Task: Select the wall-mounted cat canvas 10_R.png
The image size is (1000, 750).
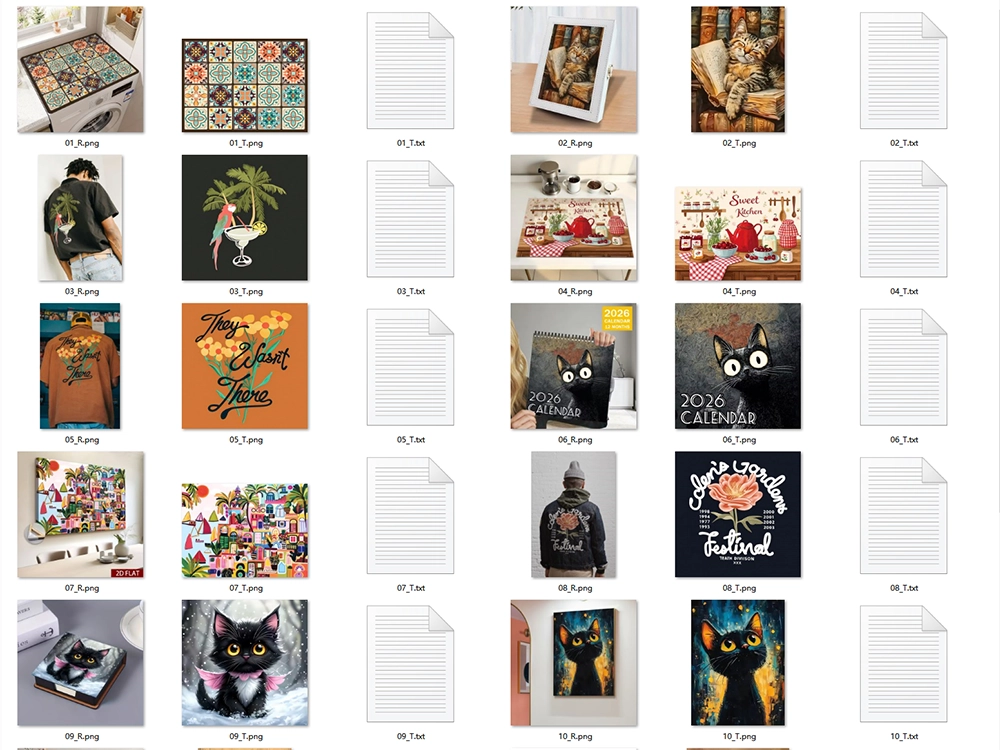Action: pyautogui.click(x=574, y=663)
